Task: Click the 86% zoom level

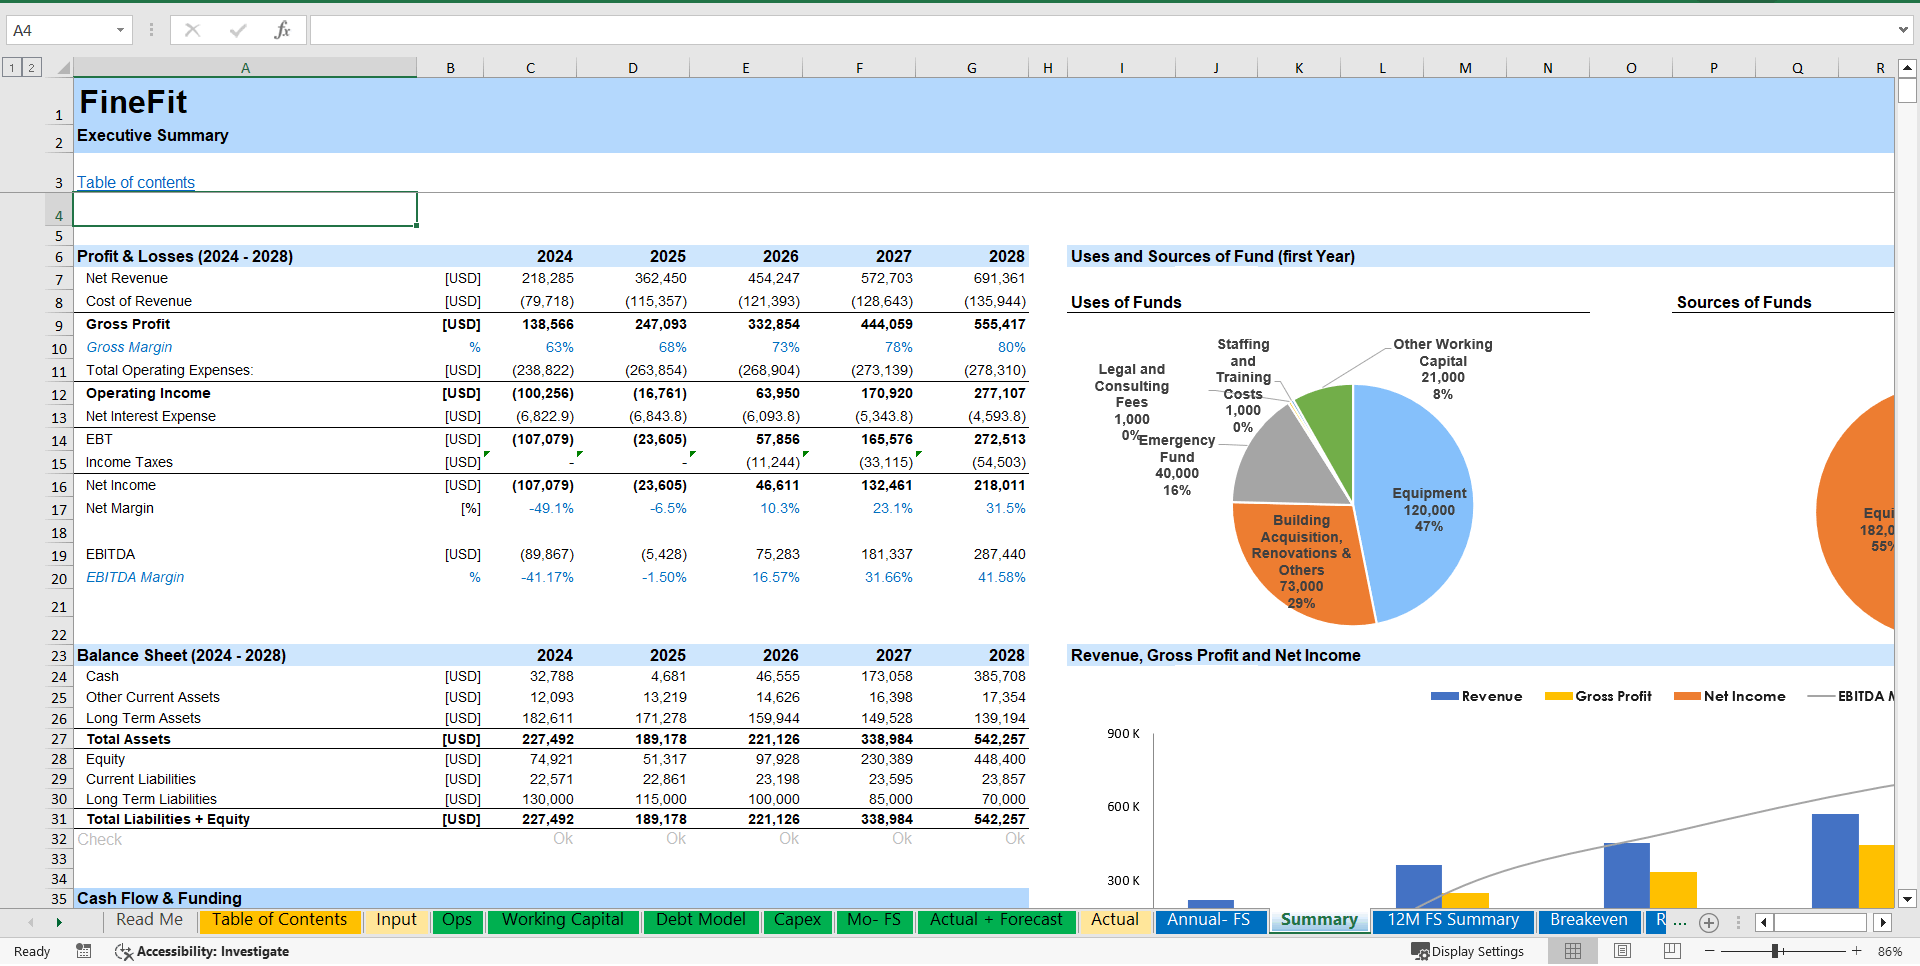Action: tap(1889, 951)
